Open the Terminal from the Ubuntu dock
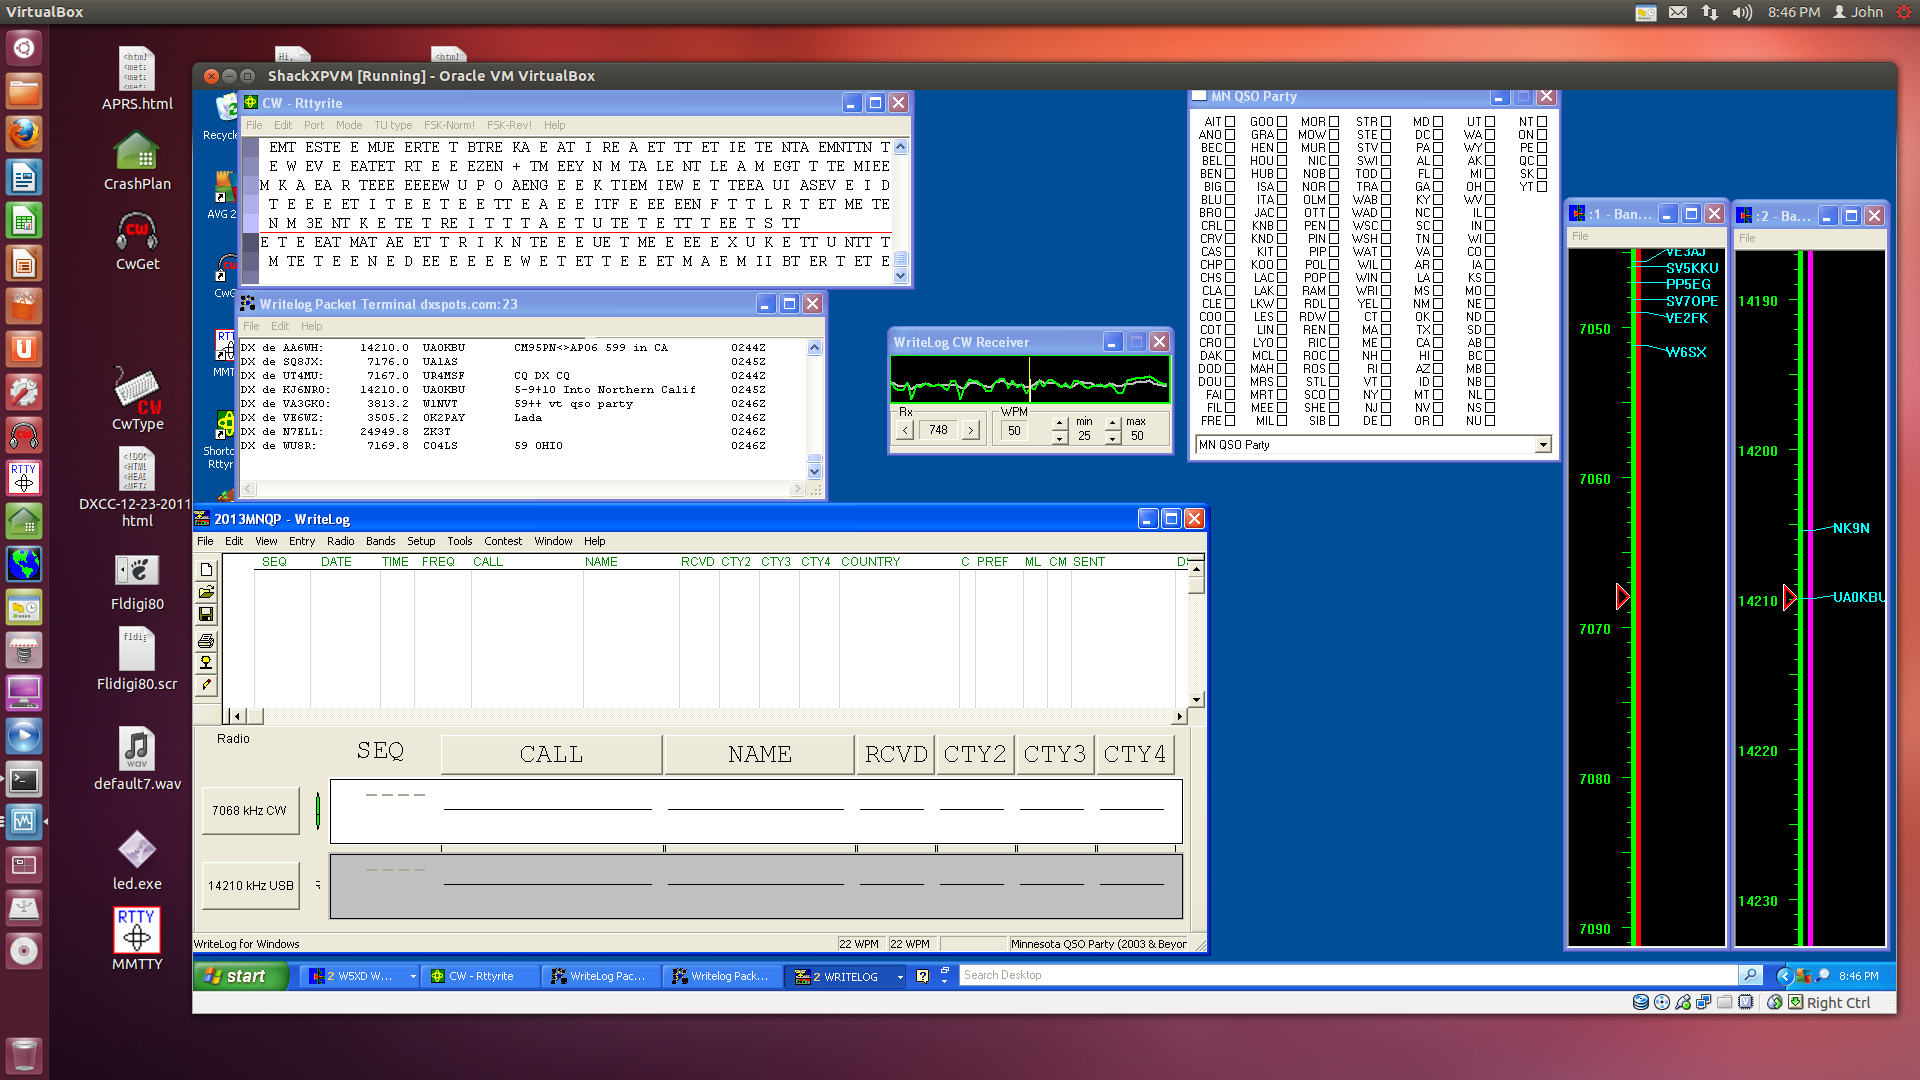 click(24, 780)
